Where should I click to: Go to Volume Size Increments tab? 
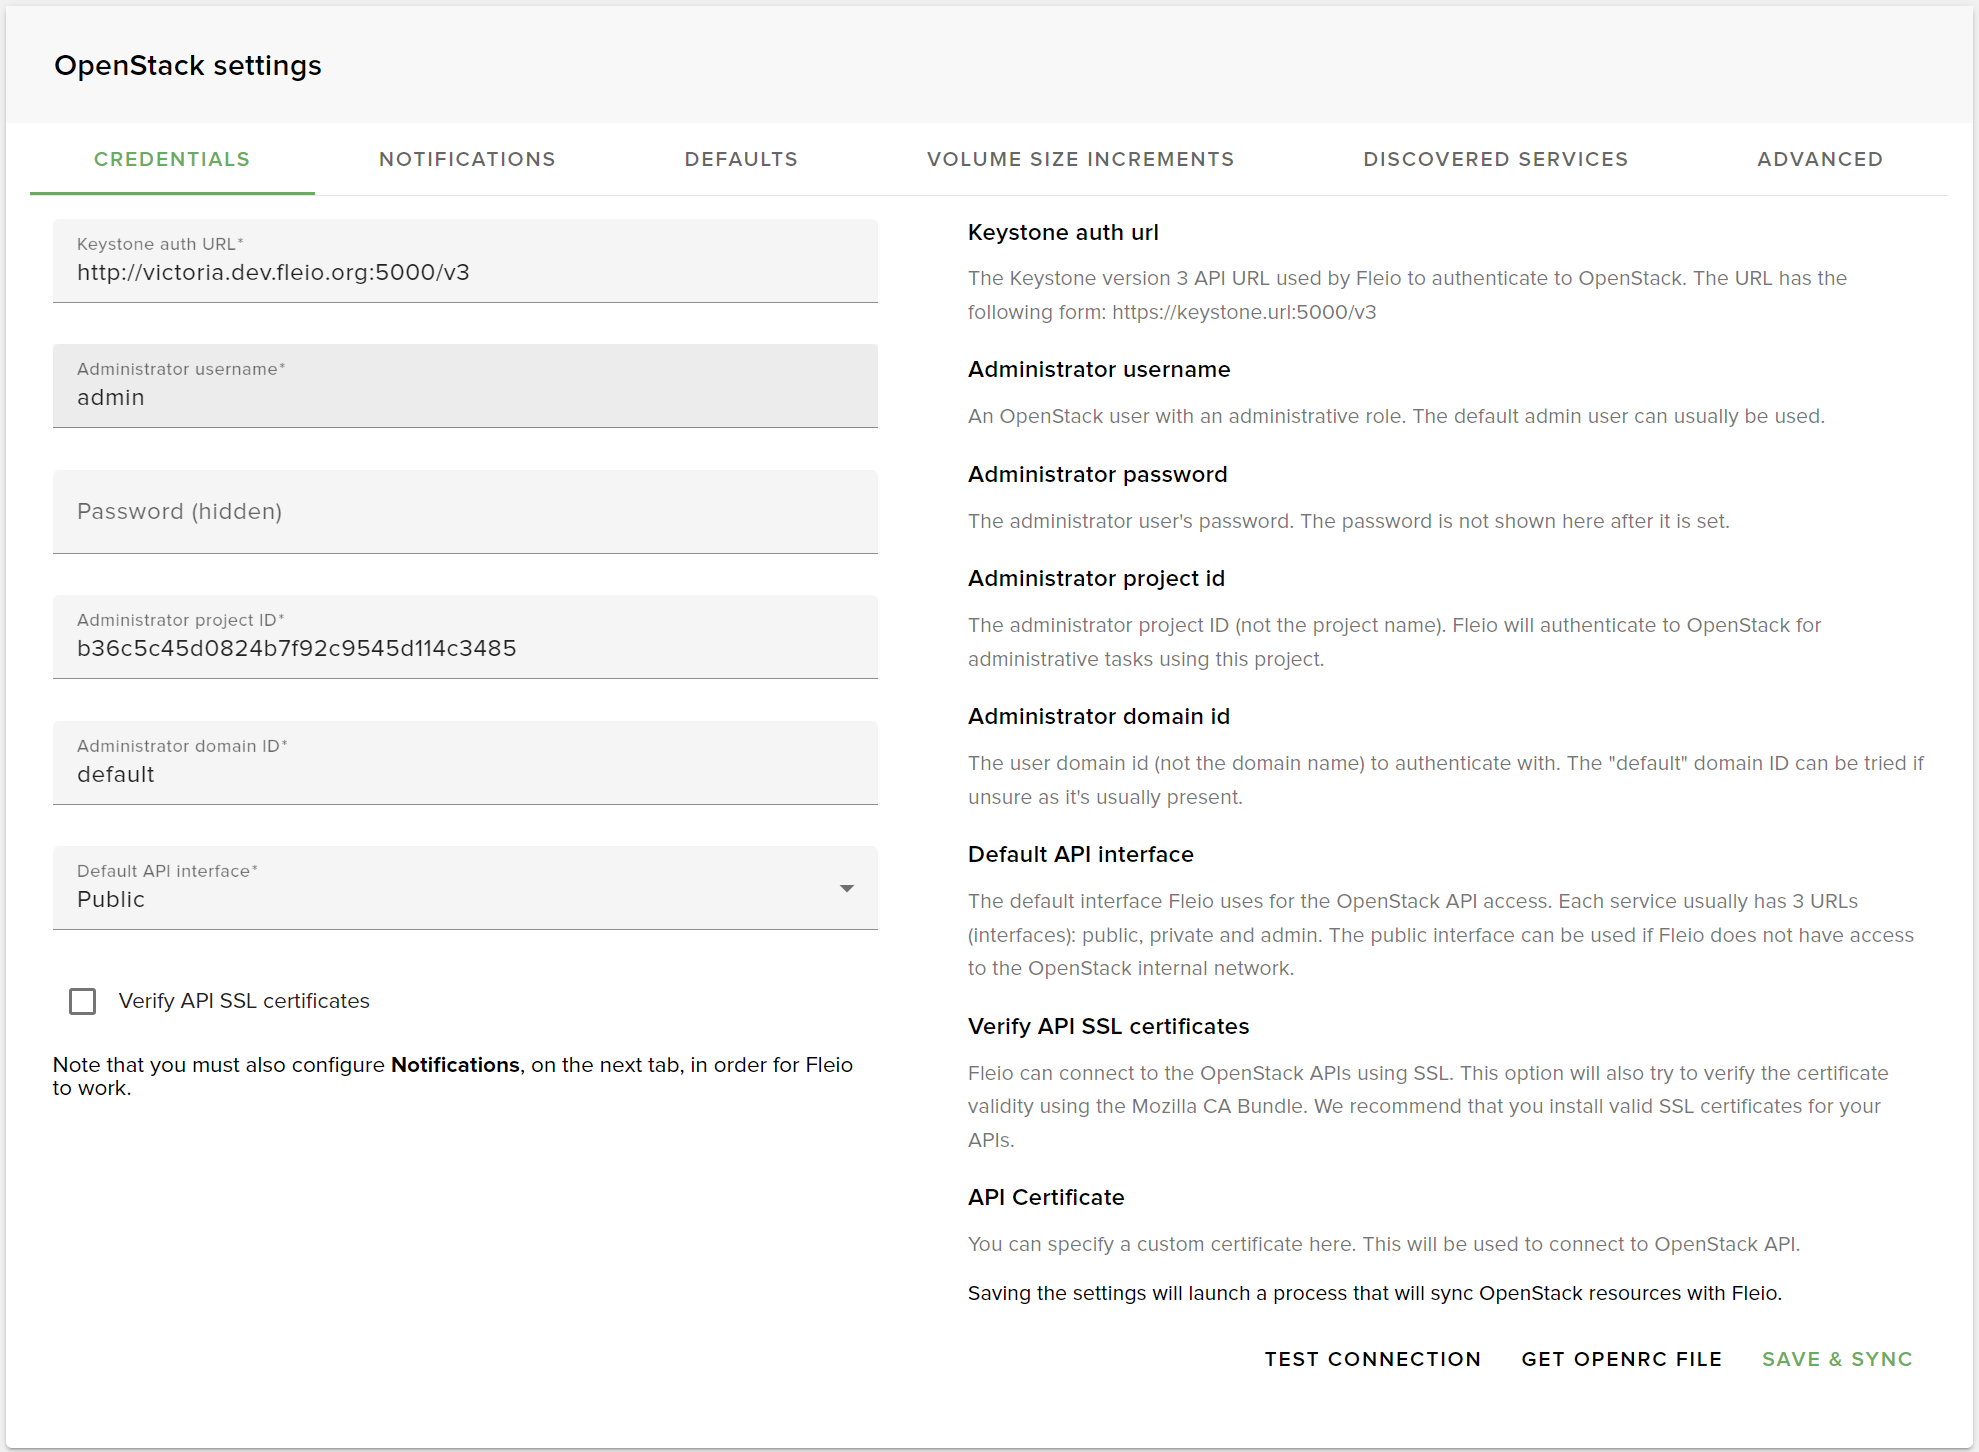click(x=1080, y=159)
